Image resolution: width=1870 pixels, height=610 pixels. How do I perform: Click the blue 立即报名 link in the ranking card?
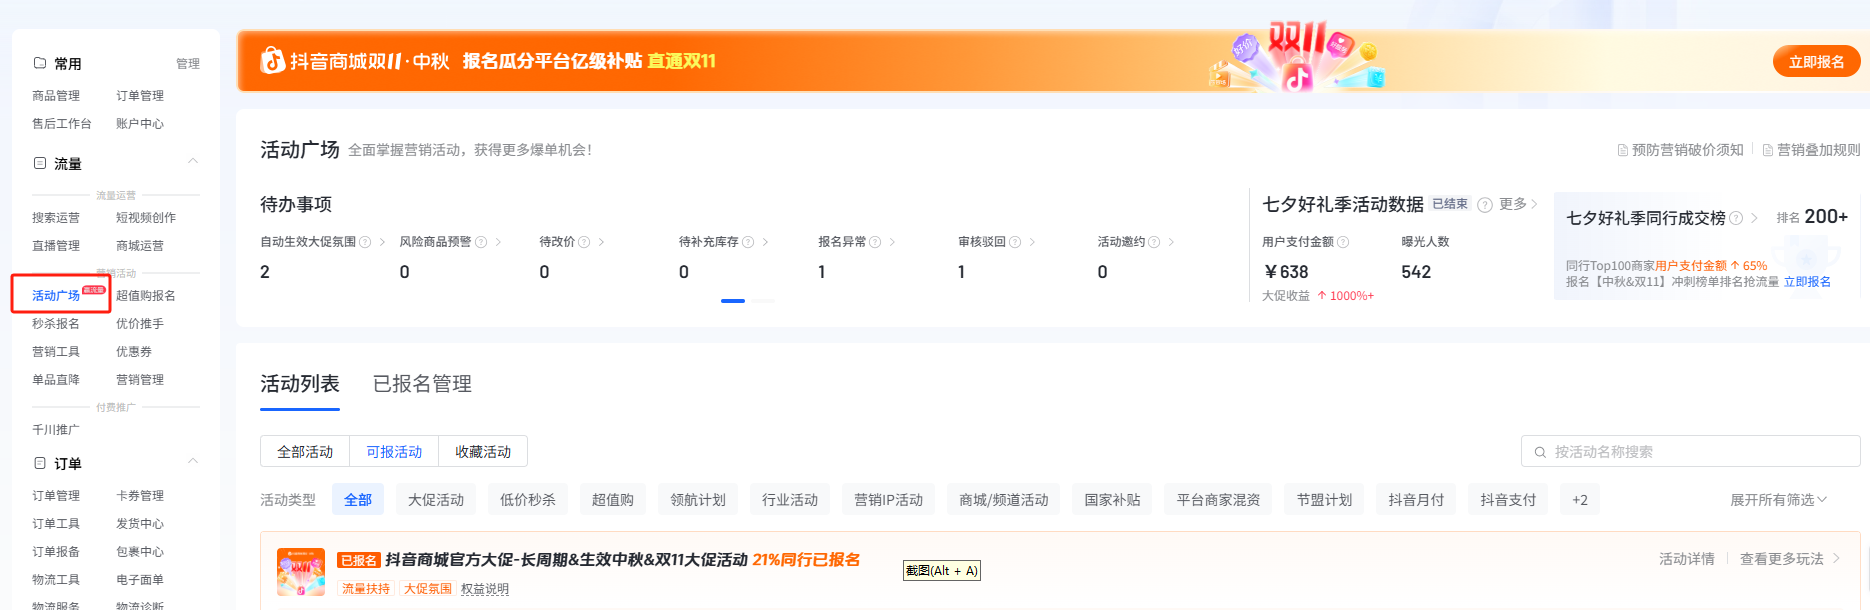coord(1807,282)
